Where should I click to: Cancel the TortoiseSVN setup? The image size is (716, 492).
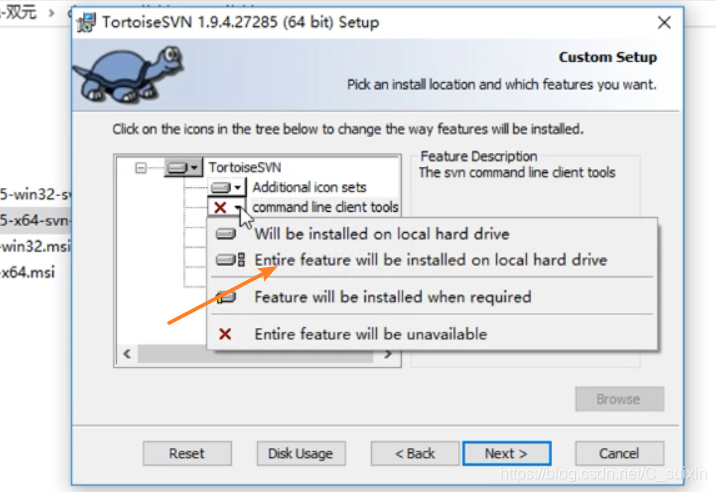coord(619,453)
